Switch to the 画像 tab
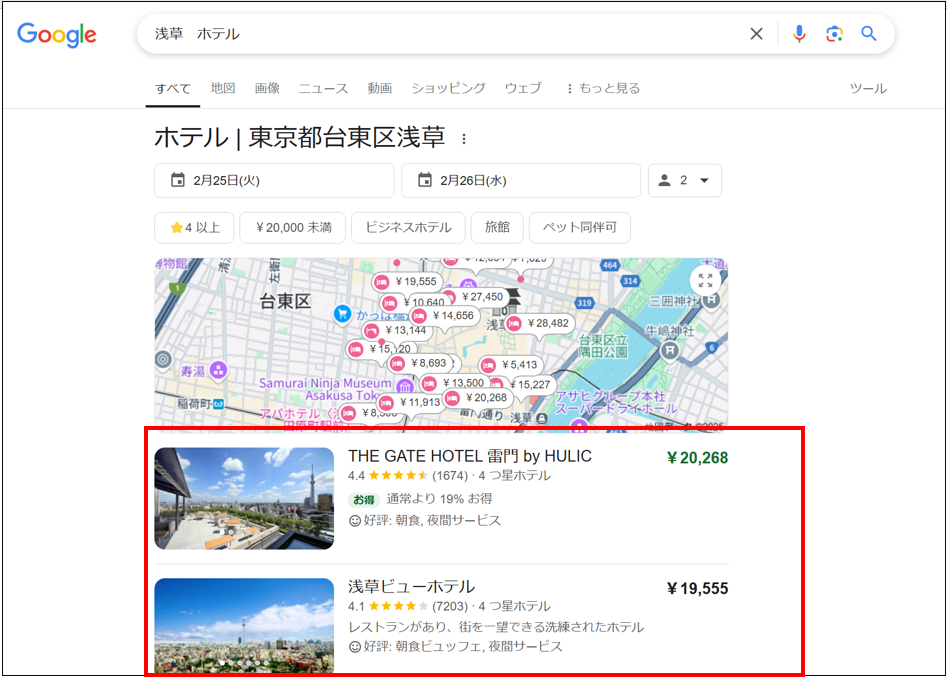Screen dimensions: 947x683 tap(267, 88)
